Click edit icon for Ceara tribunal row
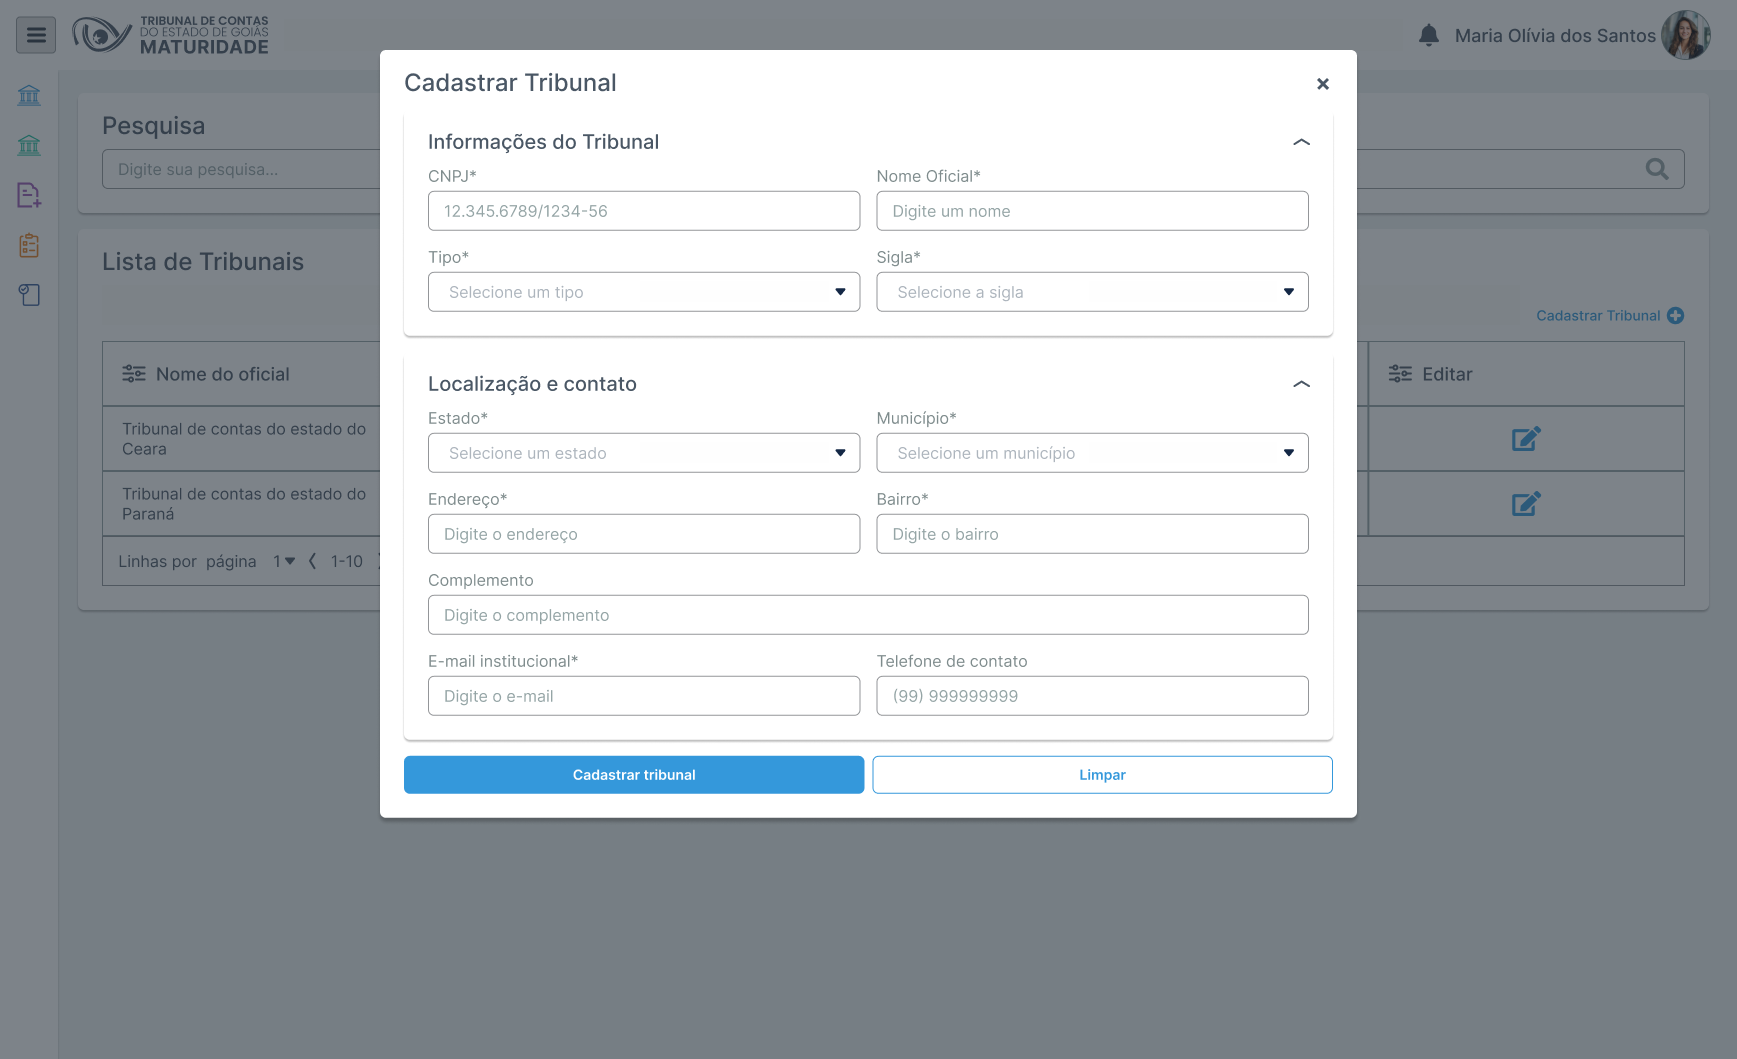The image size is (1737, 1059). (x=1525, y=439)
